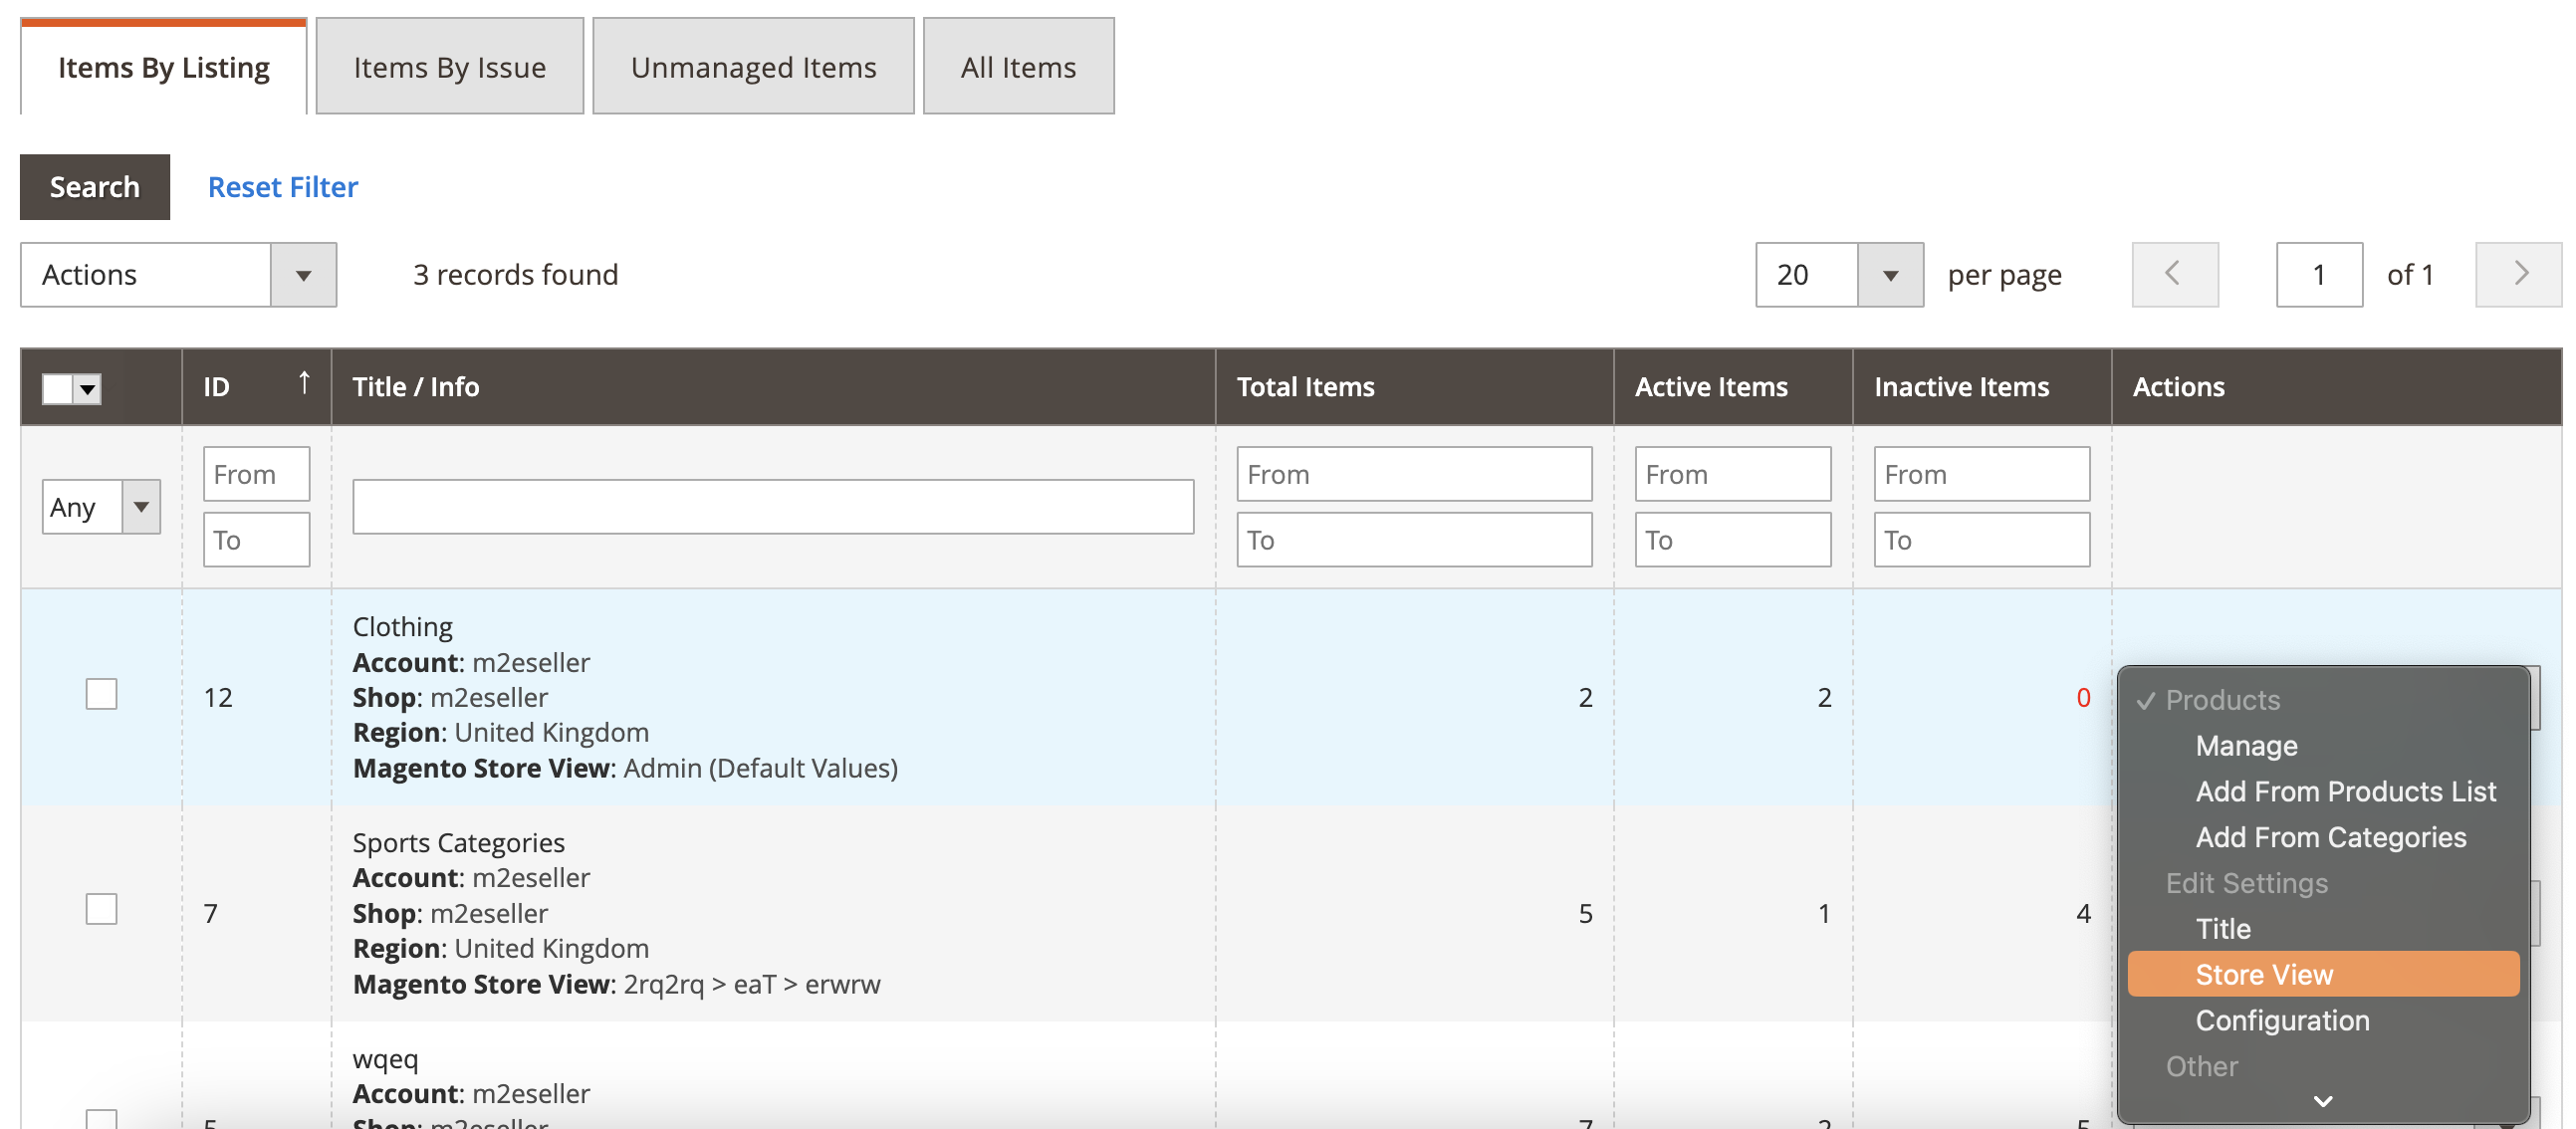
Task: Select Add From Categories menu entry
Action: 2331,837
